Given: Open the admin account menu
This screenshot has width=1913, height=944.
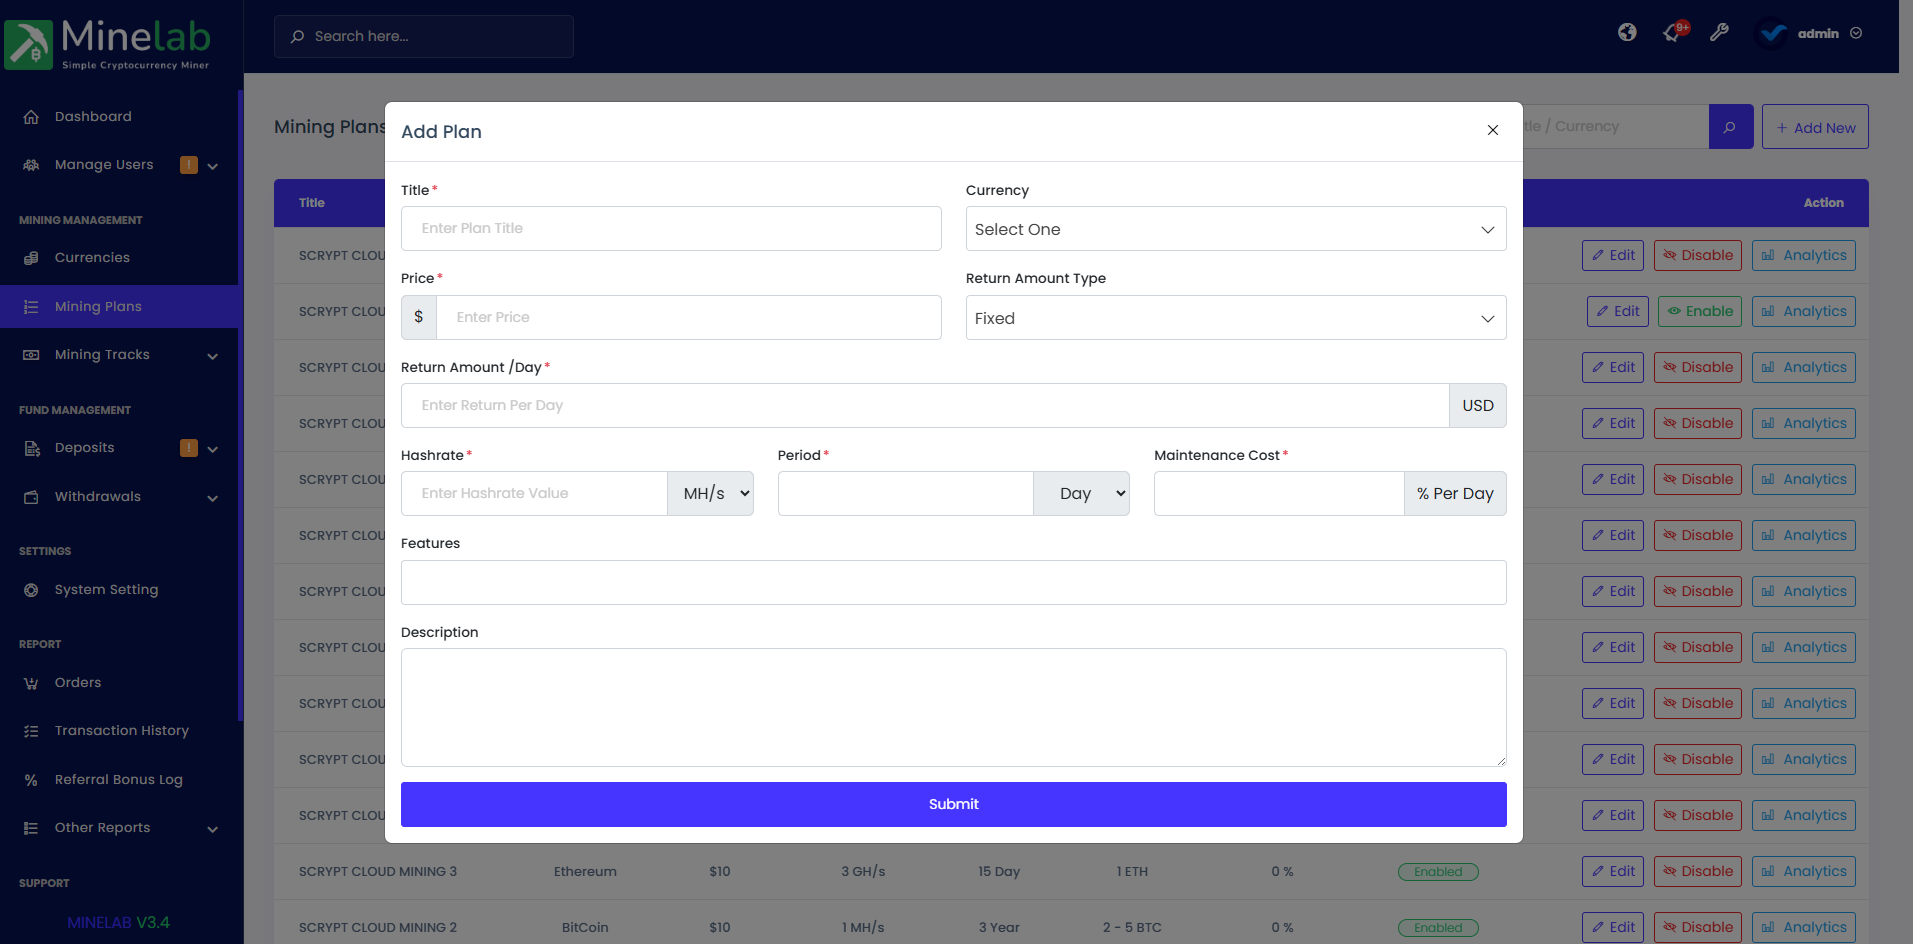Looking at the screenshot, I should [x=1817, y=33].
